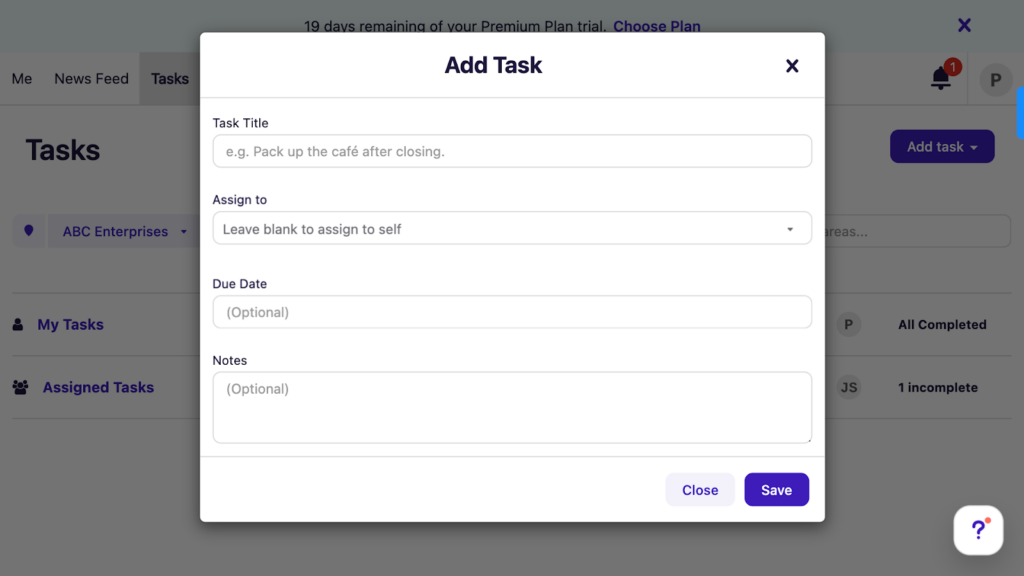Expand the Assign to dropdown
1024x576 pixels.
[511, 229]
